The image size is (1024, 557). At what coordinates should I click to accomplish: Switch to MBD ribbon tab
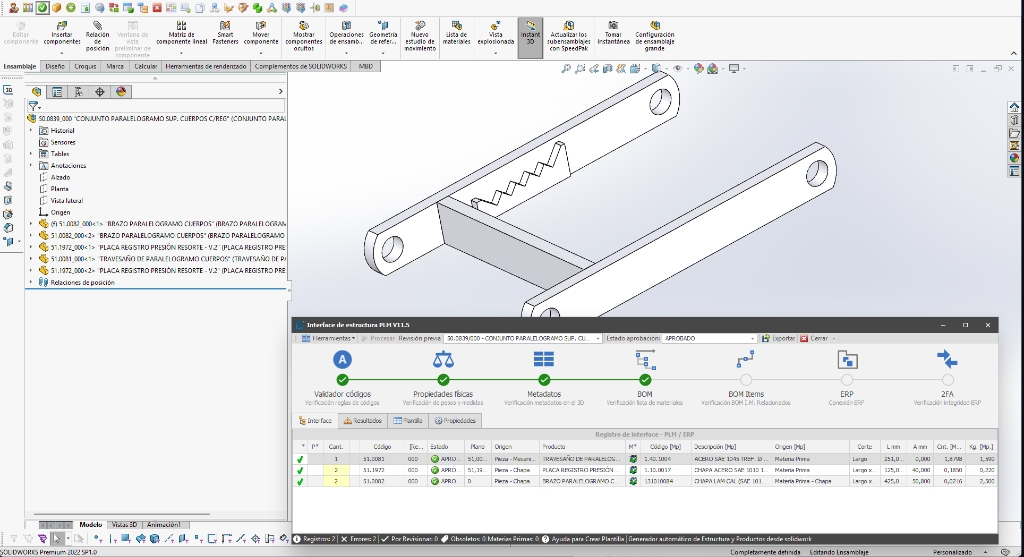[366, 66]
